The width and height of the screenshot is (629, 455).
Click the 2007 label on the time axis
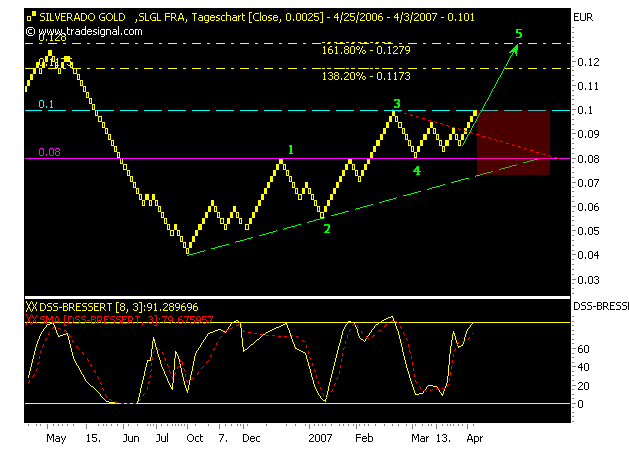(x=320, y=438)
